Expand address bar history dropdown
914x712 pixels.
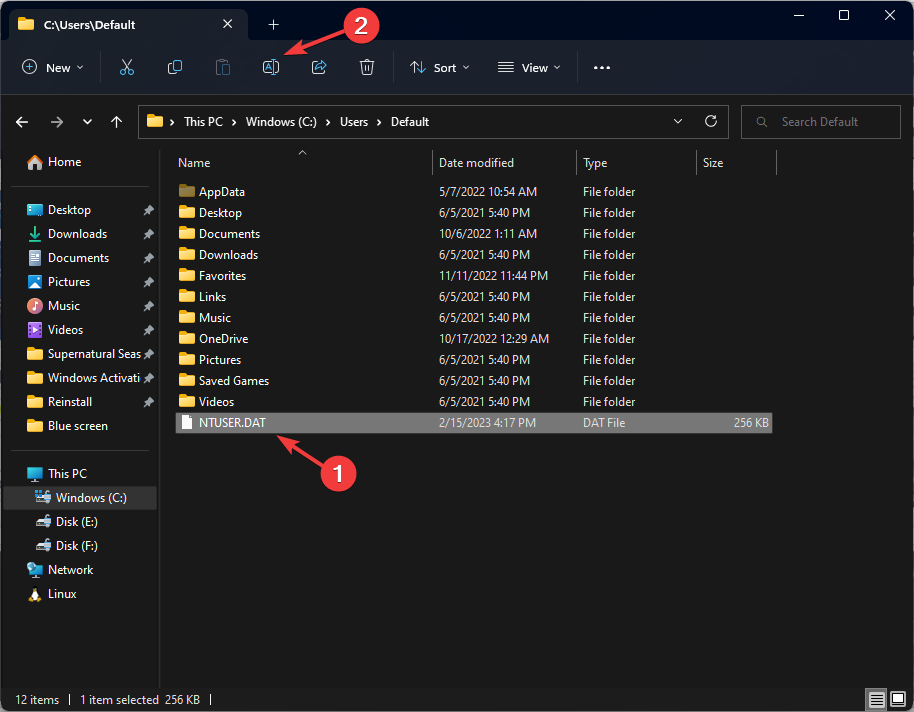pos(678,121)
